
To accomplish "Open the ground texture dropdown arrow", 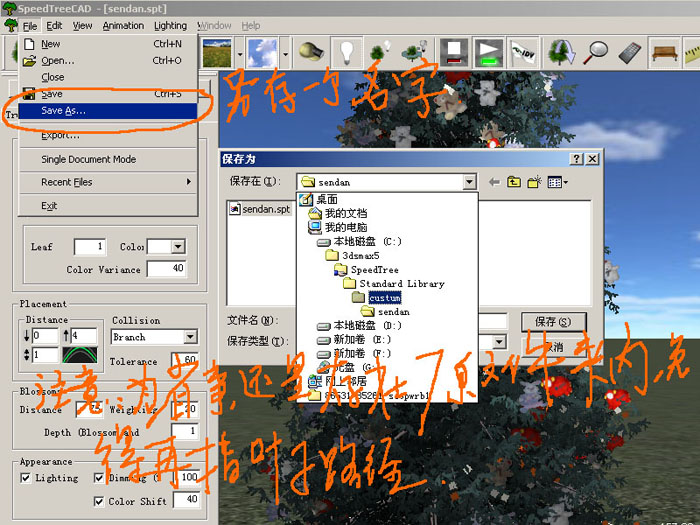I will [240, 54].
